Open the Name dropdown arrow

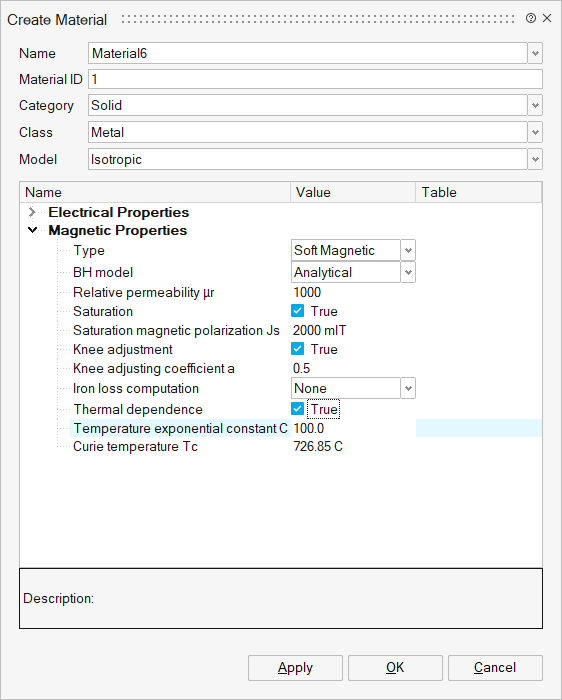(535, 54)
